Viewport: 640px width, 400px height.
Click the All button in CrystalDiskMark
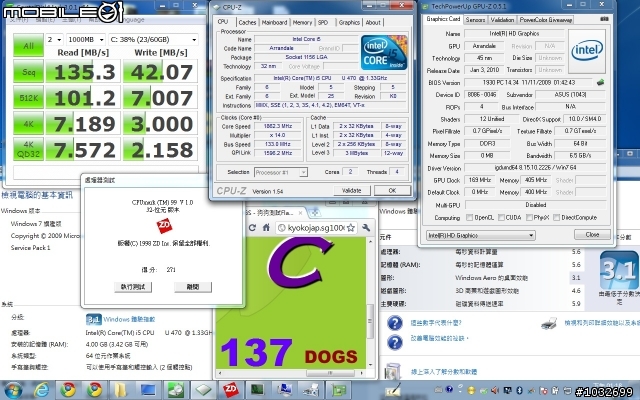click(x=28, y=45)
